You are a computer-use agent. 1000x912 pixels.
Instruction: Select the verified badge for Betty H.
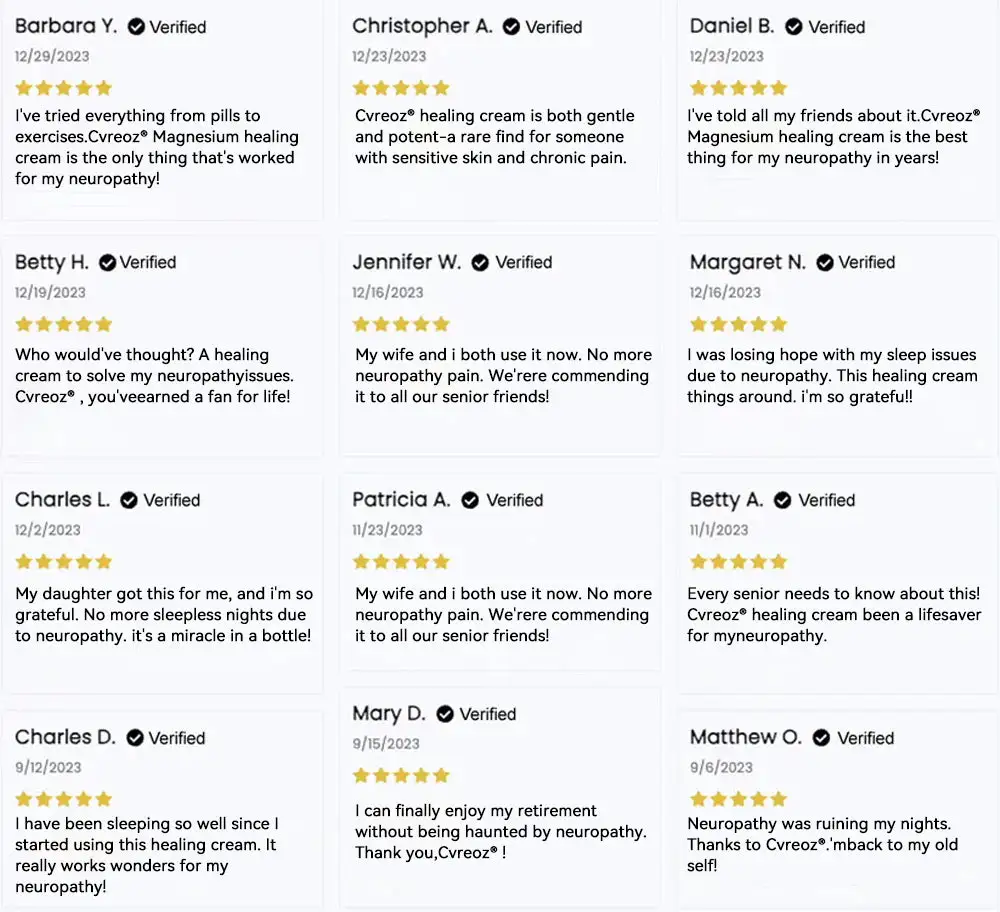[x=107, y=263]
